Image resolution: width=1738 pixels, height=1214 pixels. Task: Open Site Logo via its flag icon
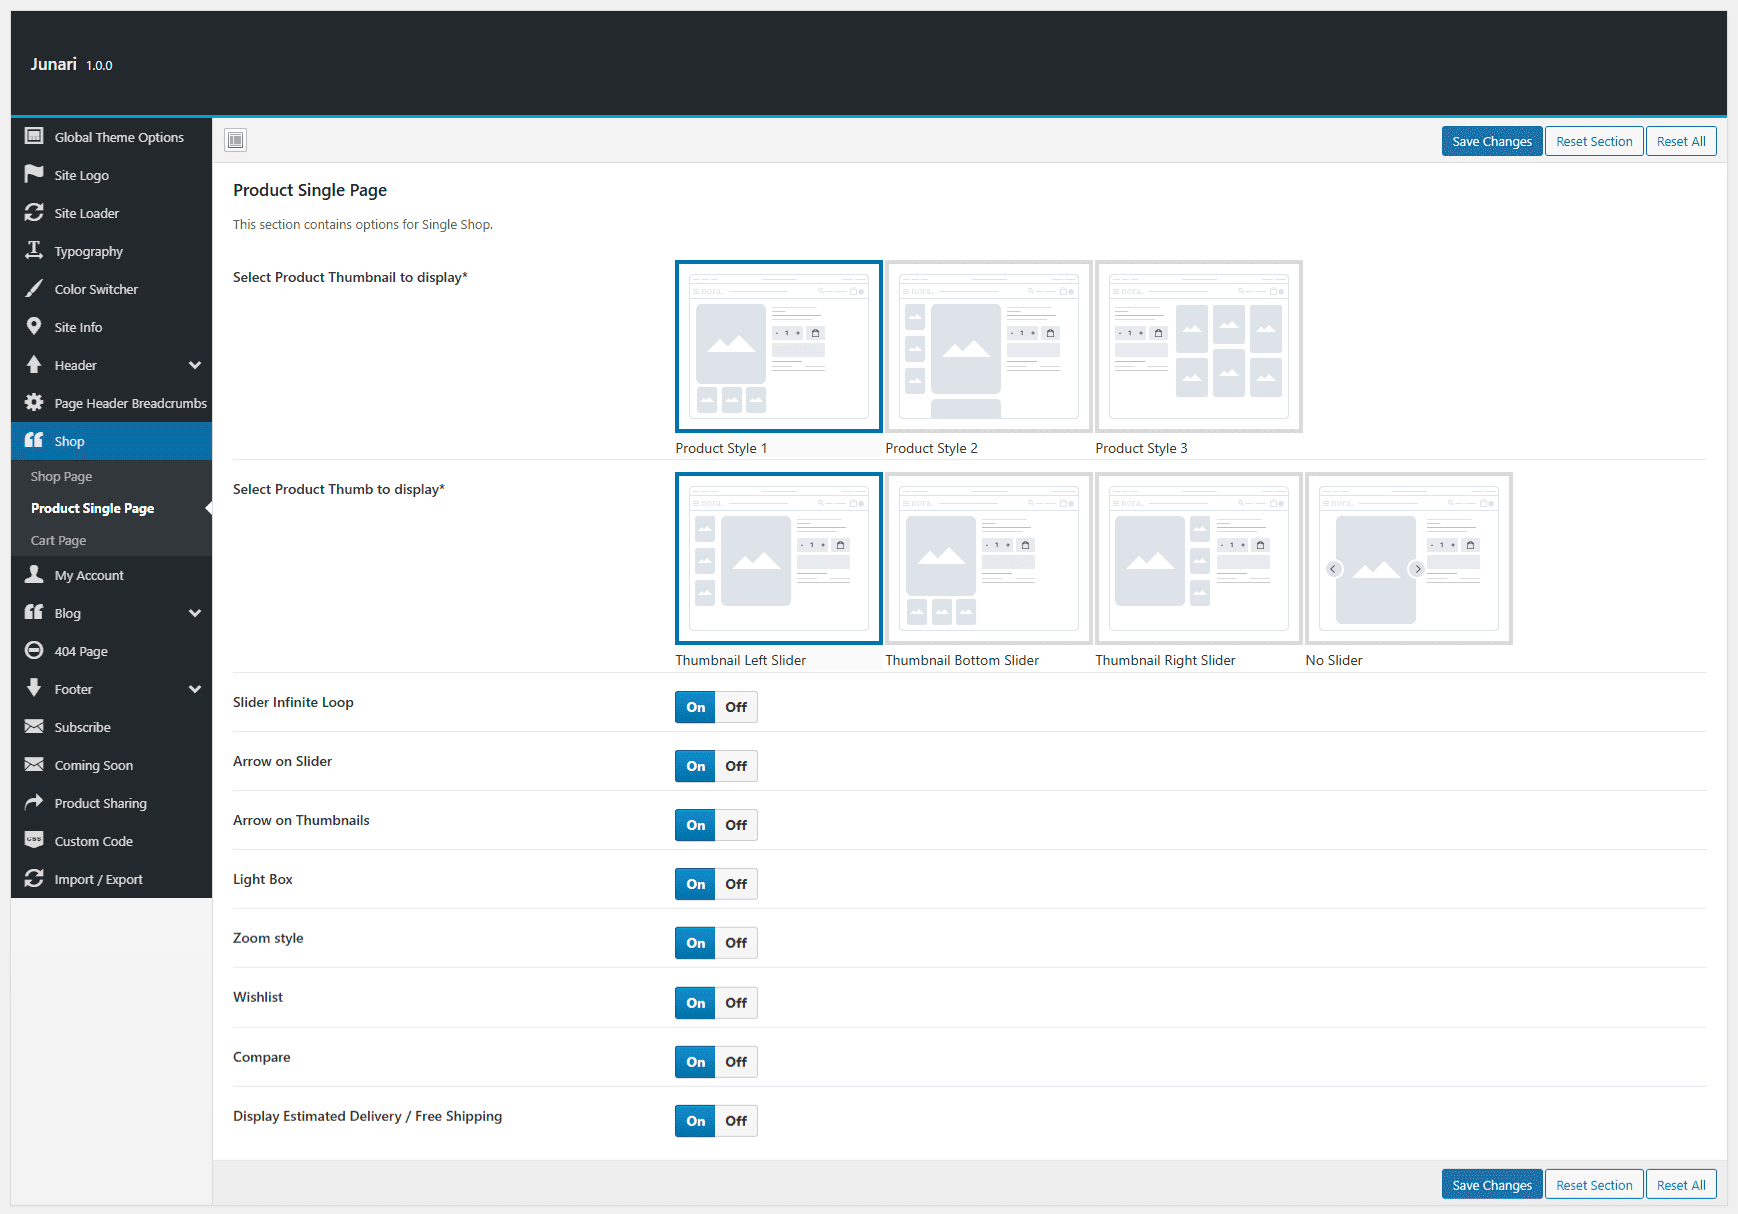click(x=34, y=174)
